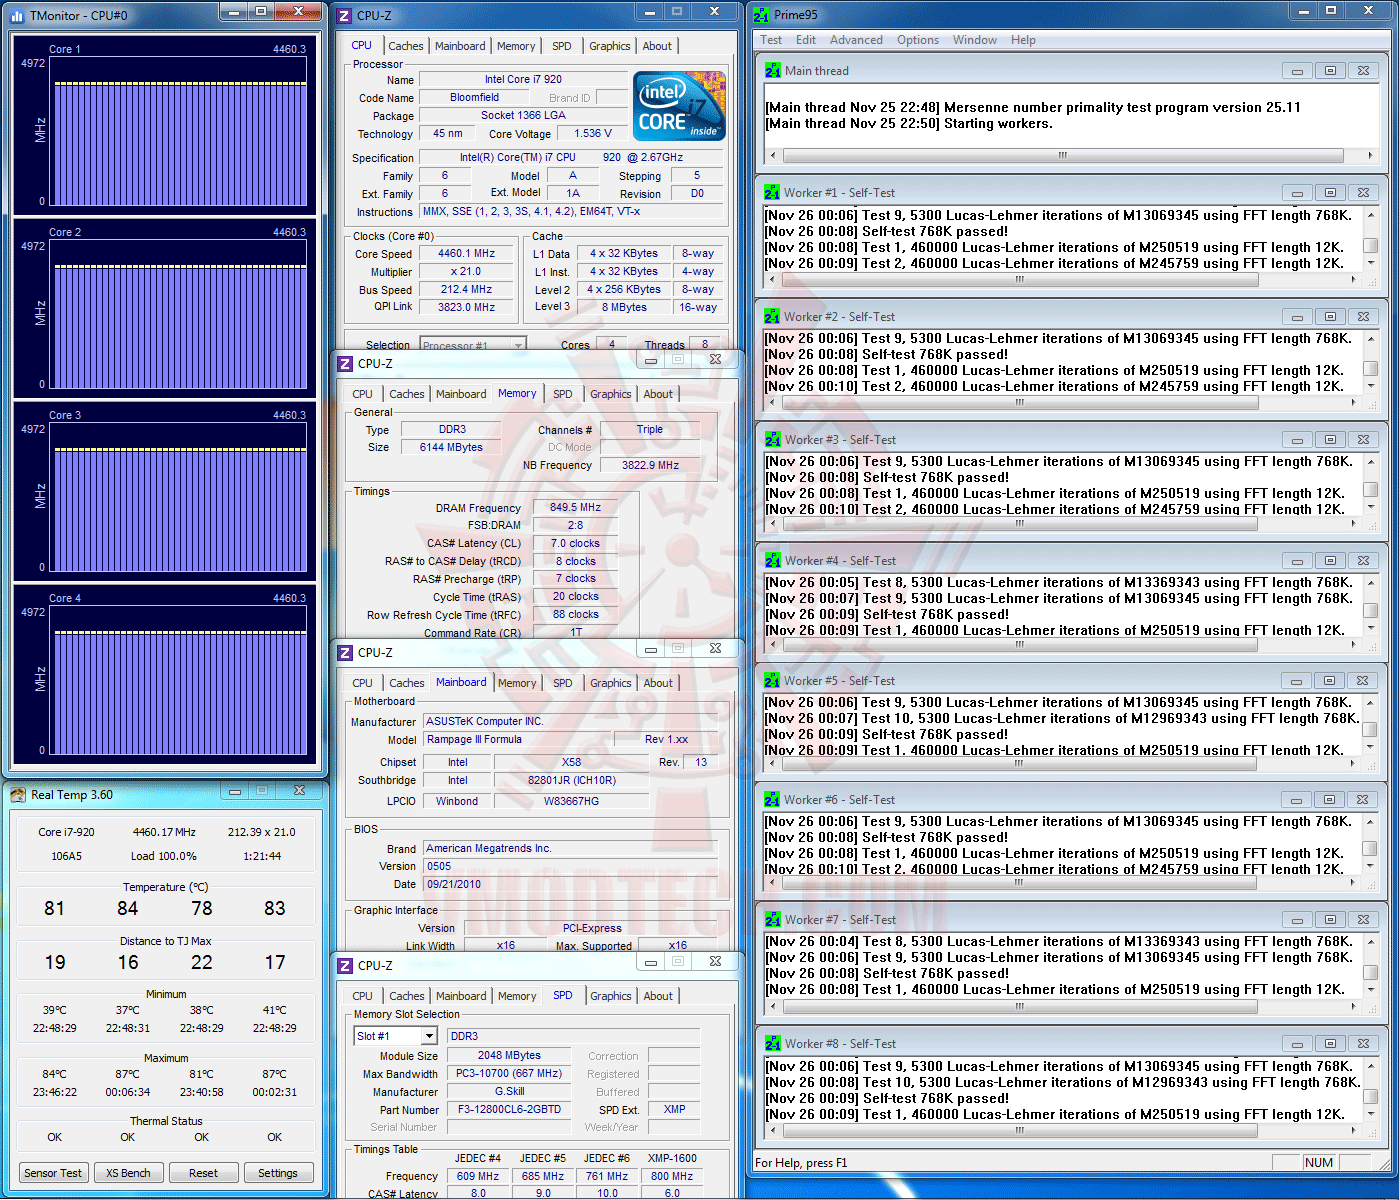This screenshot has height=1200, width=1399.
Task: Open Real Temp Settings
Action: click(278, 1173)
